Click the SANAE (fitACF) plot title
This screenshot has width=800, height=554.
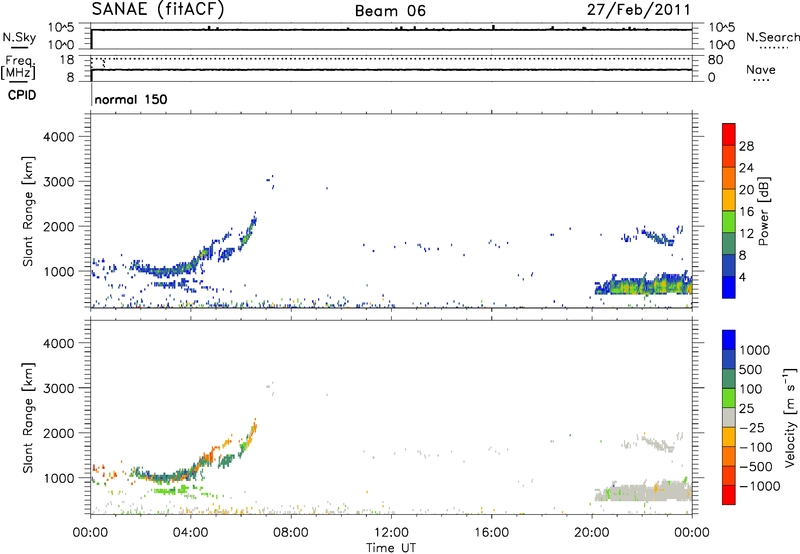pos(158,9)
